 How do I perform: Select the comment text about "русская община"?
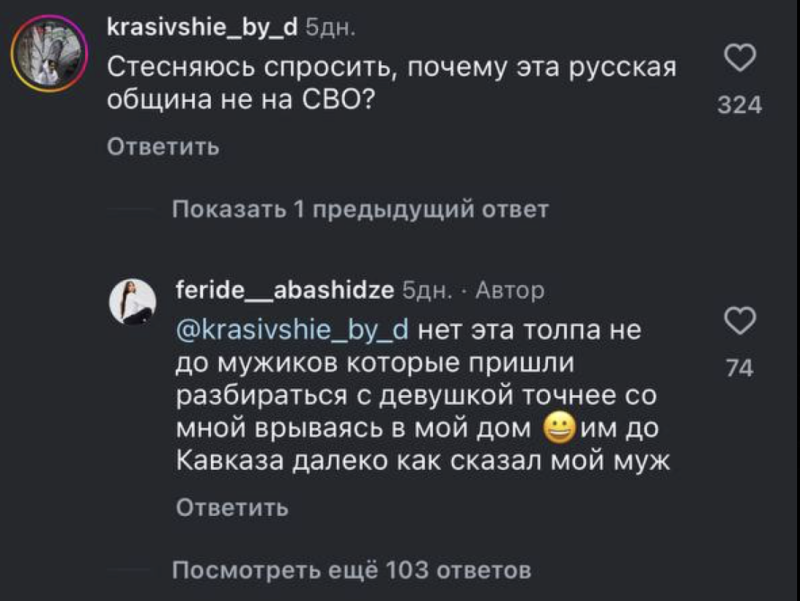pos(391,86)
